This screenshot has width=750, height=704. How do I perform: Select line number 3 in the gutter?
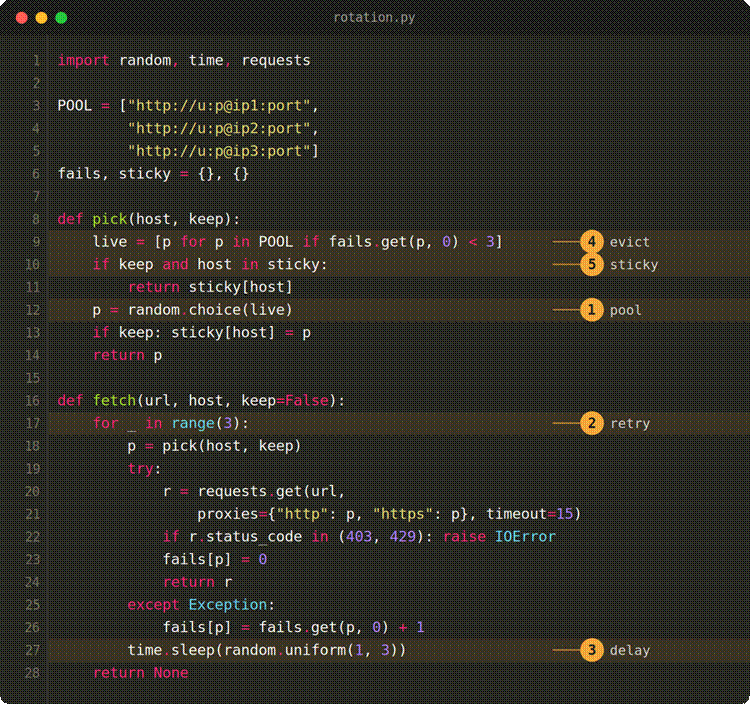click(36, 106)
